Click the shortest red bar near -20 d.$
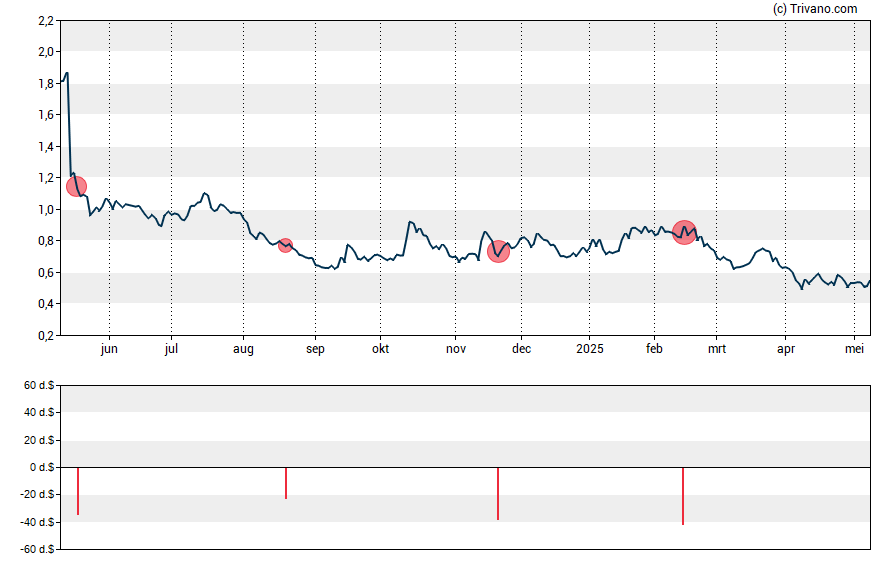Viewport: 888px width, 565px height. click(x=286, y=483)
